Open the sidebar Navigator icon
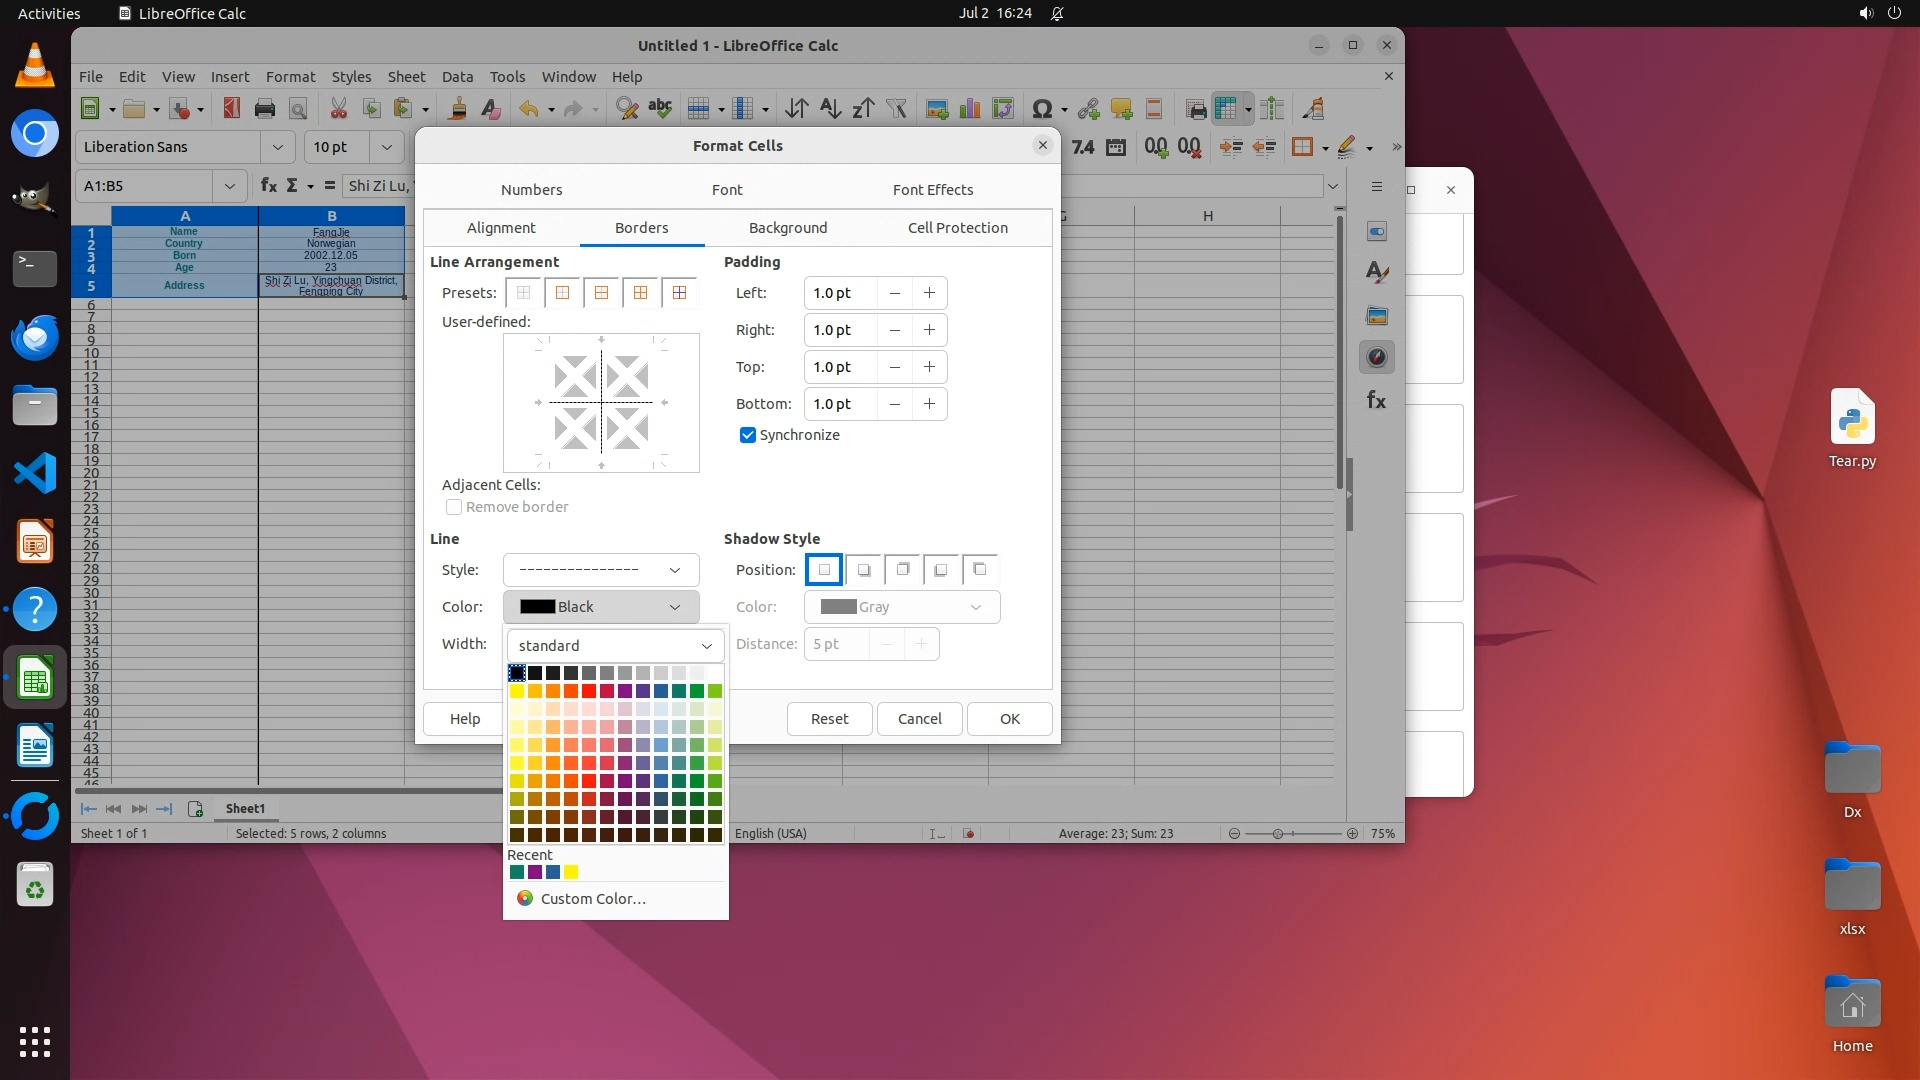This screenshot has width=1920, height=1080. [x=1377, y=357]
